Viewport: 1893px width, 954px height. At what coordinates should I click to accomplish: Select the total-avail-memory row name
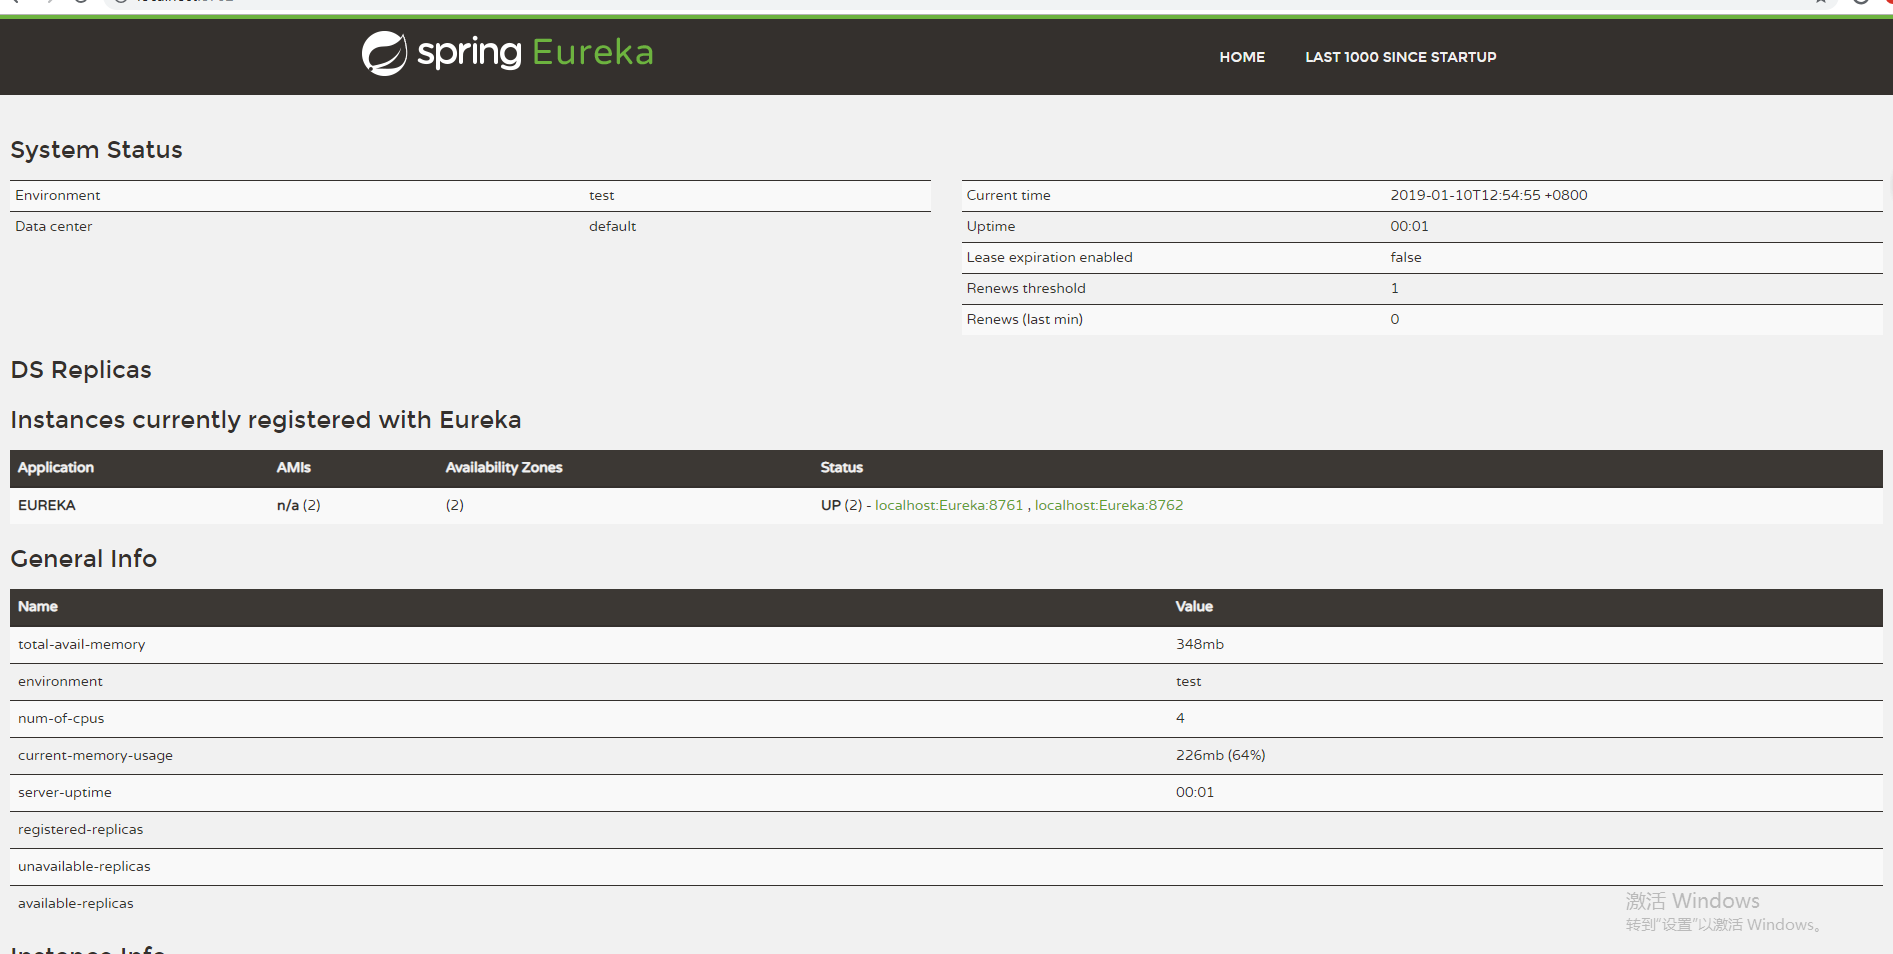[x=82, y=644]
